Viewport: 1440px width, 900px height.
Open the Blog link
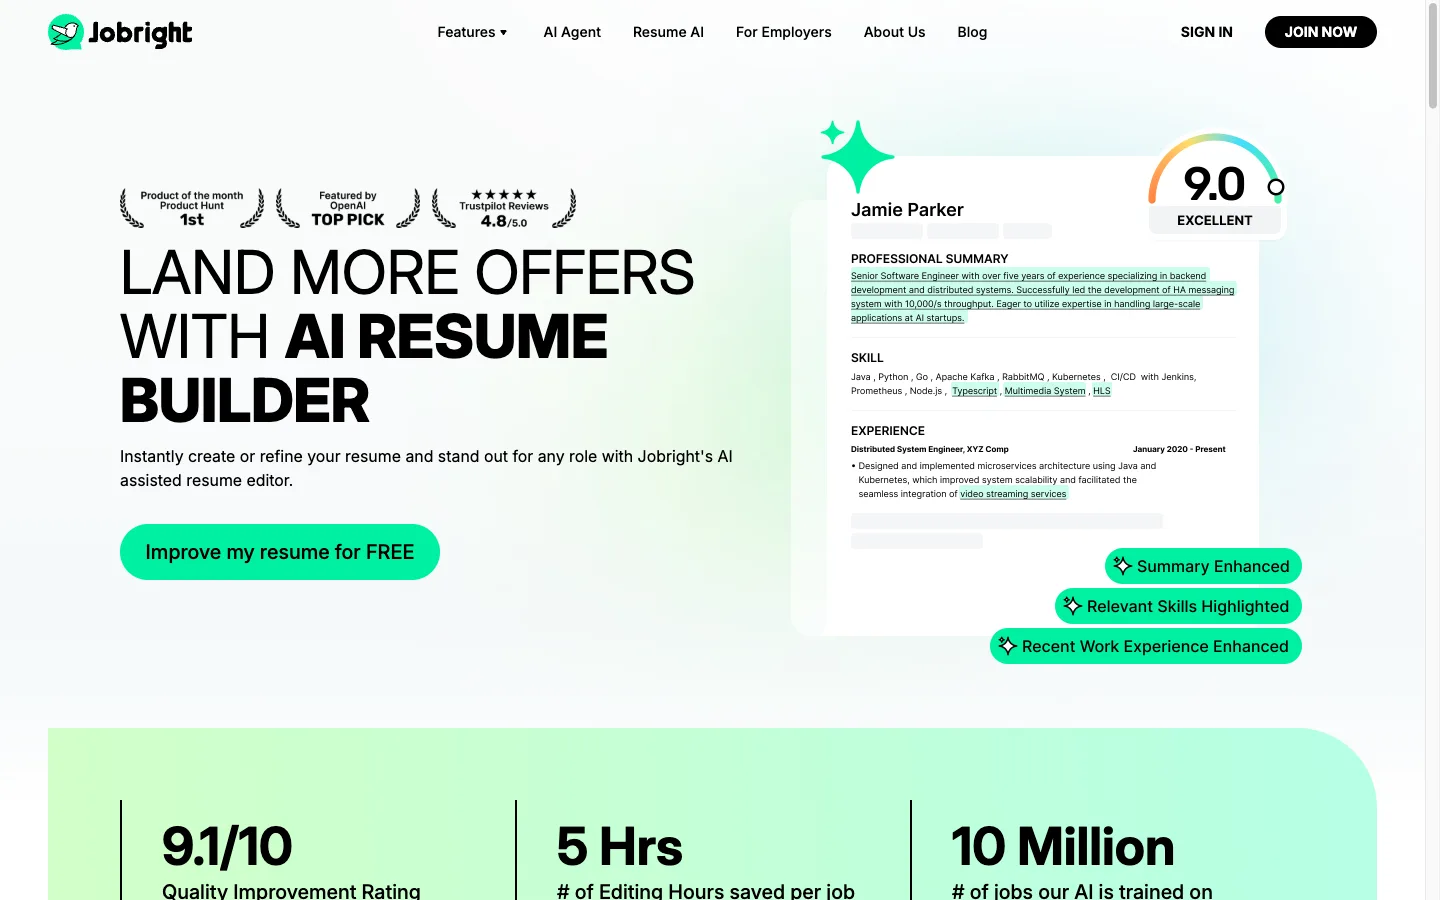tap(972, 32)
